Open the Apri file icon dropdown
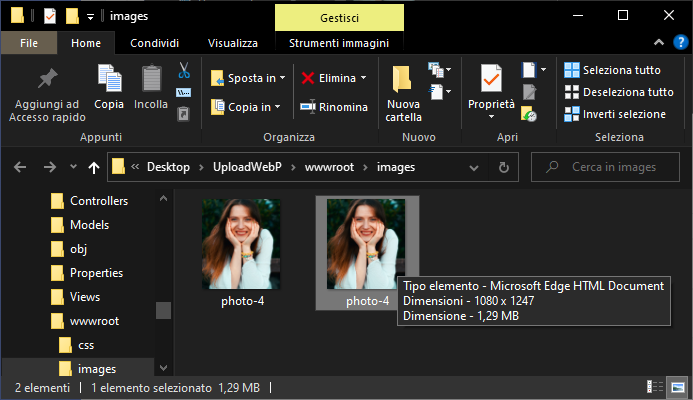 pyautogui.click(x=534, y=70)
